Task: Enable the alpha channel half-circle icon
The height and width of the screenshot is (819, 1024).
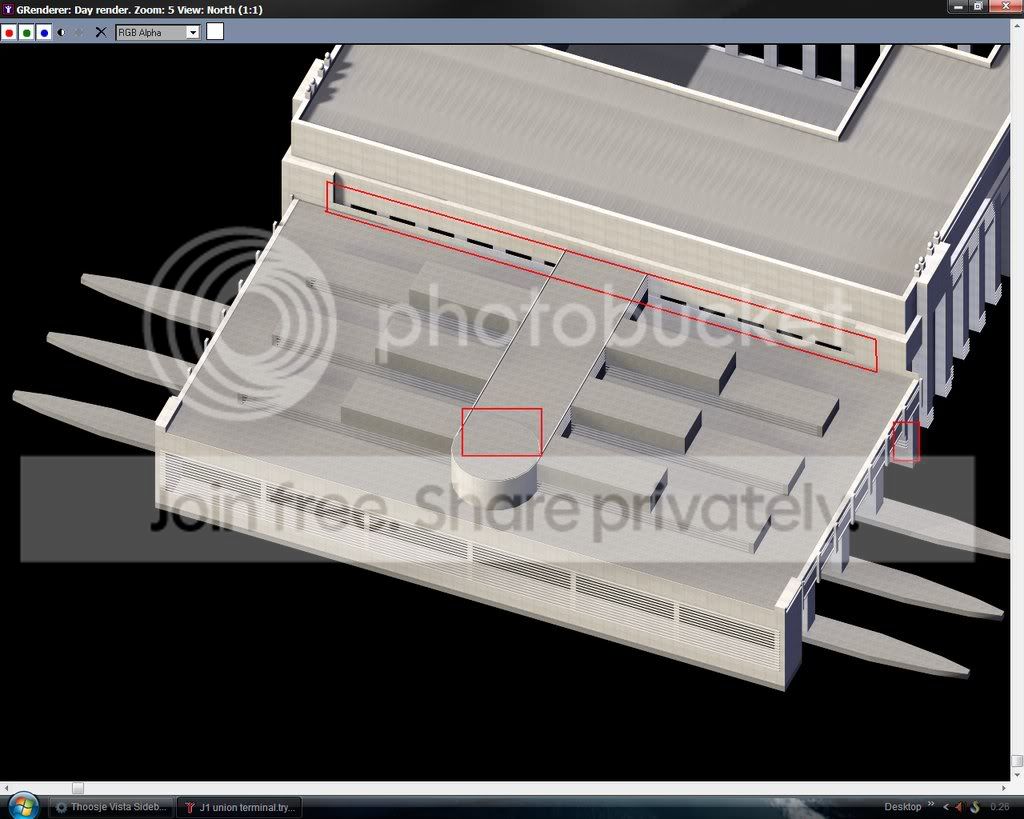Action: pyautogui.click(x=62, y=32)
